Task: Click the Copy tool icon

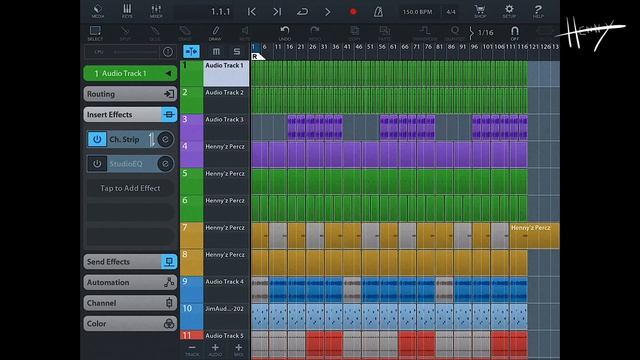Action: 354,33
